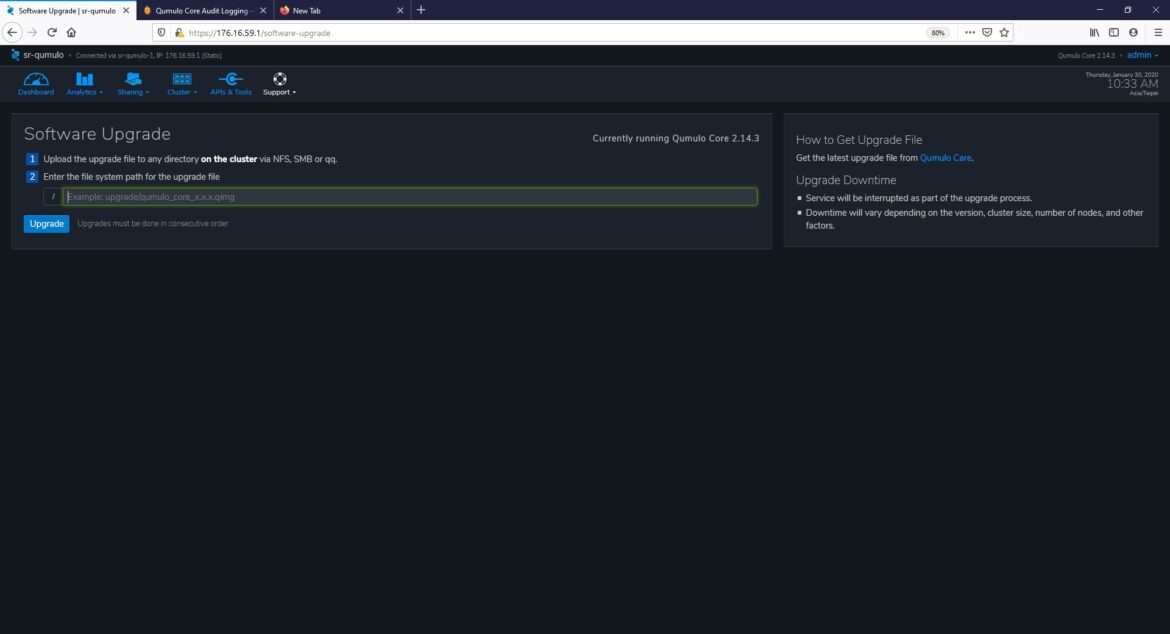This screenshot has width=1170, height=634.
Task: Click the tracking protection shield icon
Action: click(x=161, y=33)
